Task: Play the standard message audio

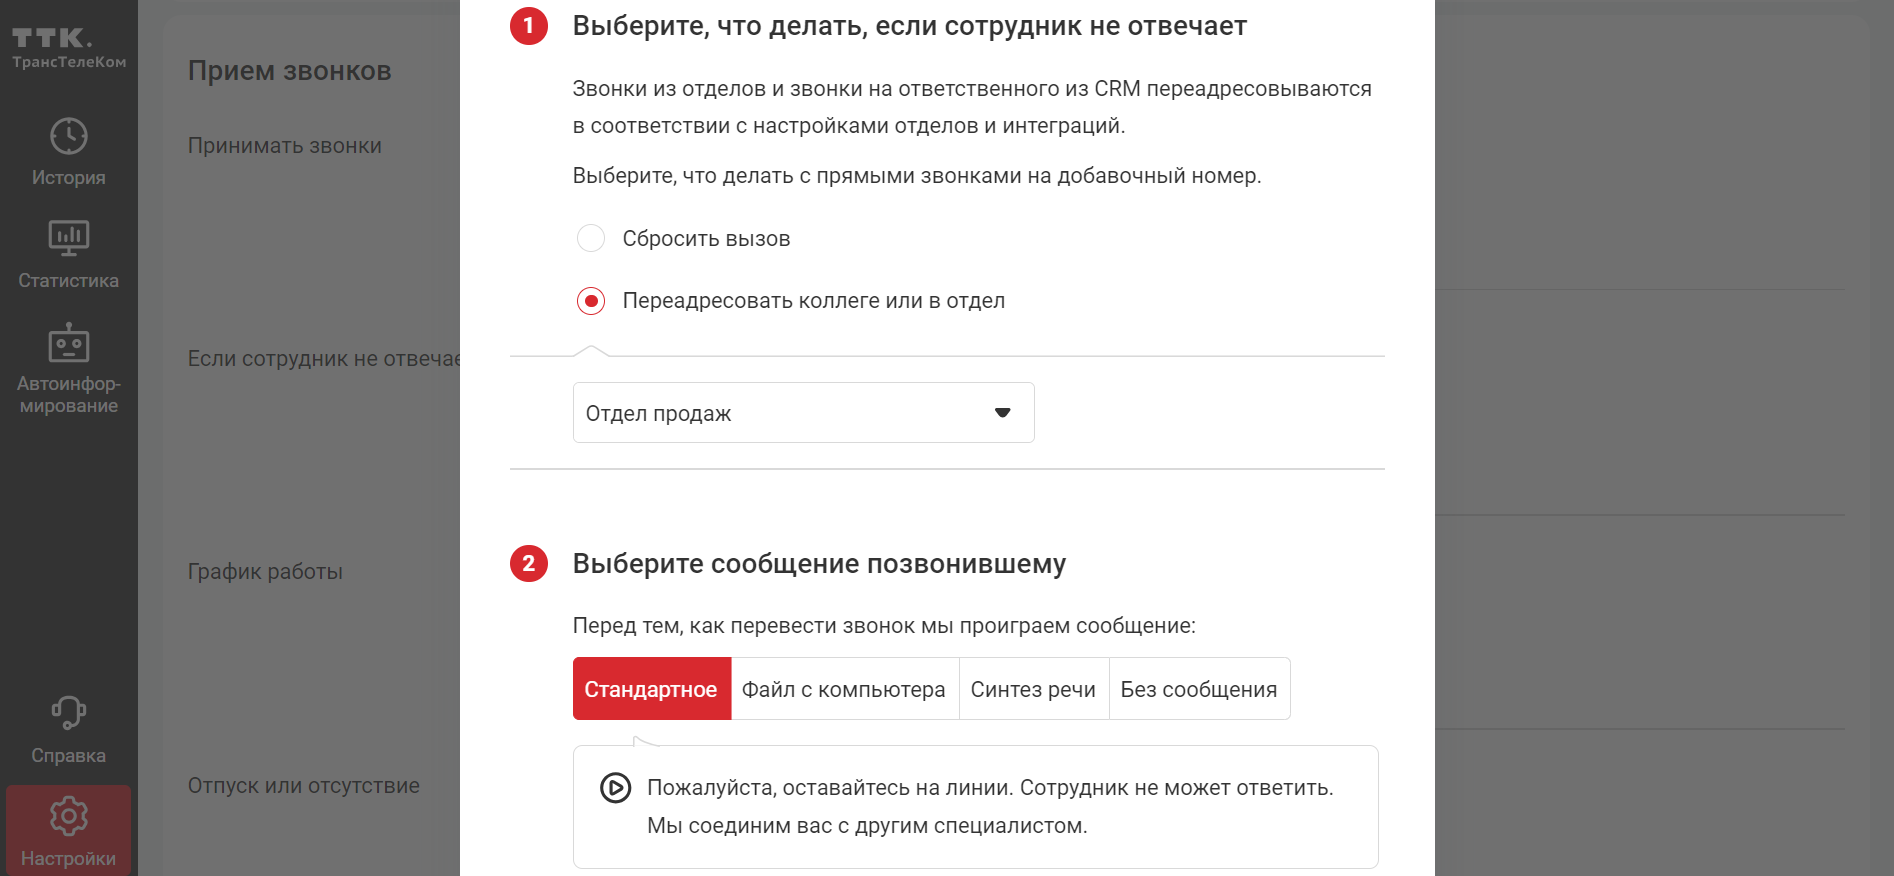Action: tap(615, 788)
